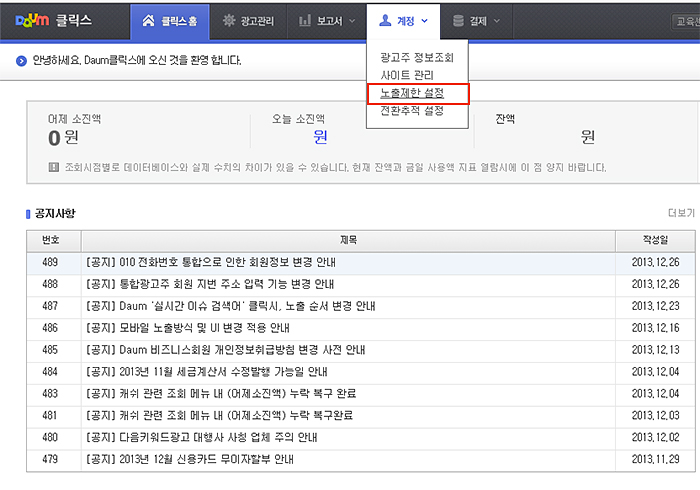Click 더보기 link for notices

coord(681,213)
